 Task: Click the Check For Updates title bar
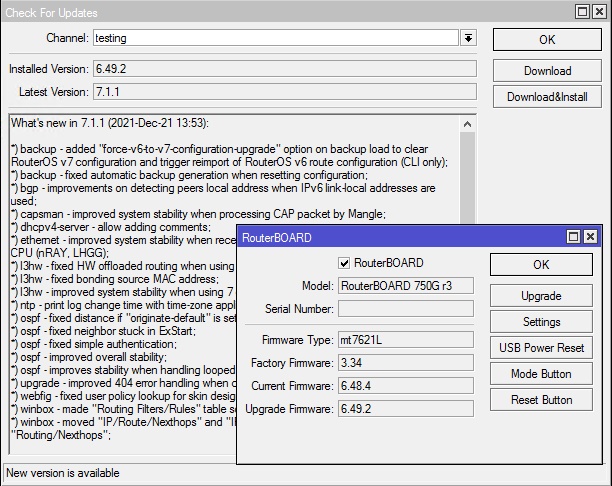point(289,12)
